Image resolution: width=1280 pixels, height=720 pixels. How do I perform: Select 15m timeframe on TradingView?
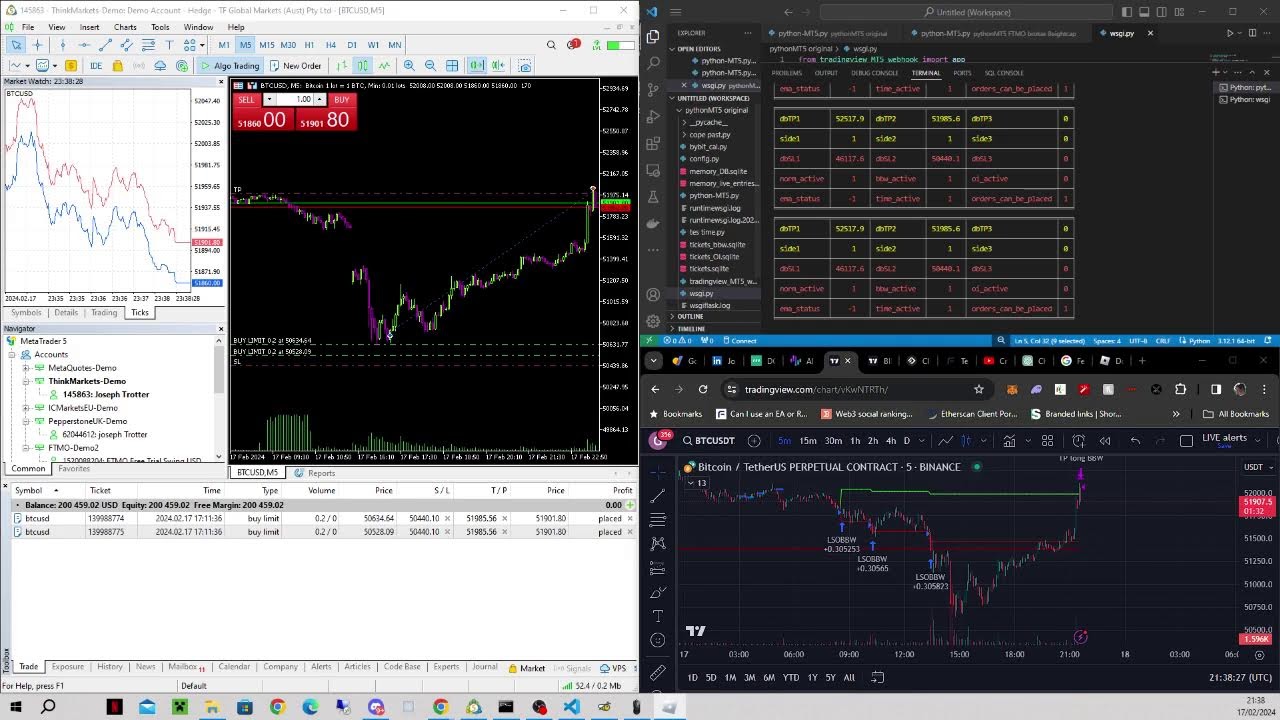[x=807, y=441]
